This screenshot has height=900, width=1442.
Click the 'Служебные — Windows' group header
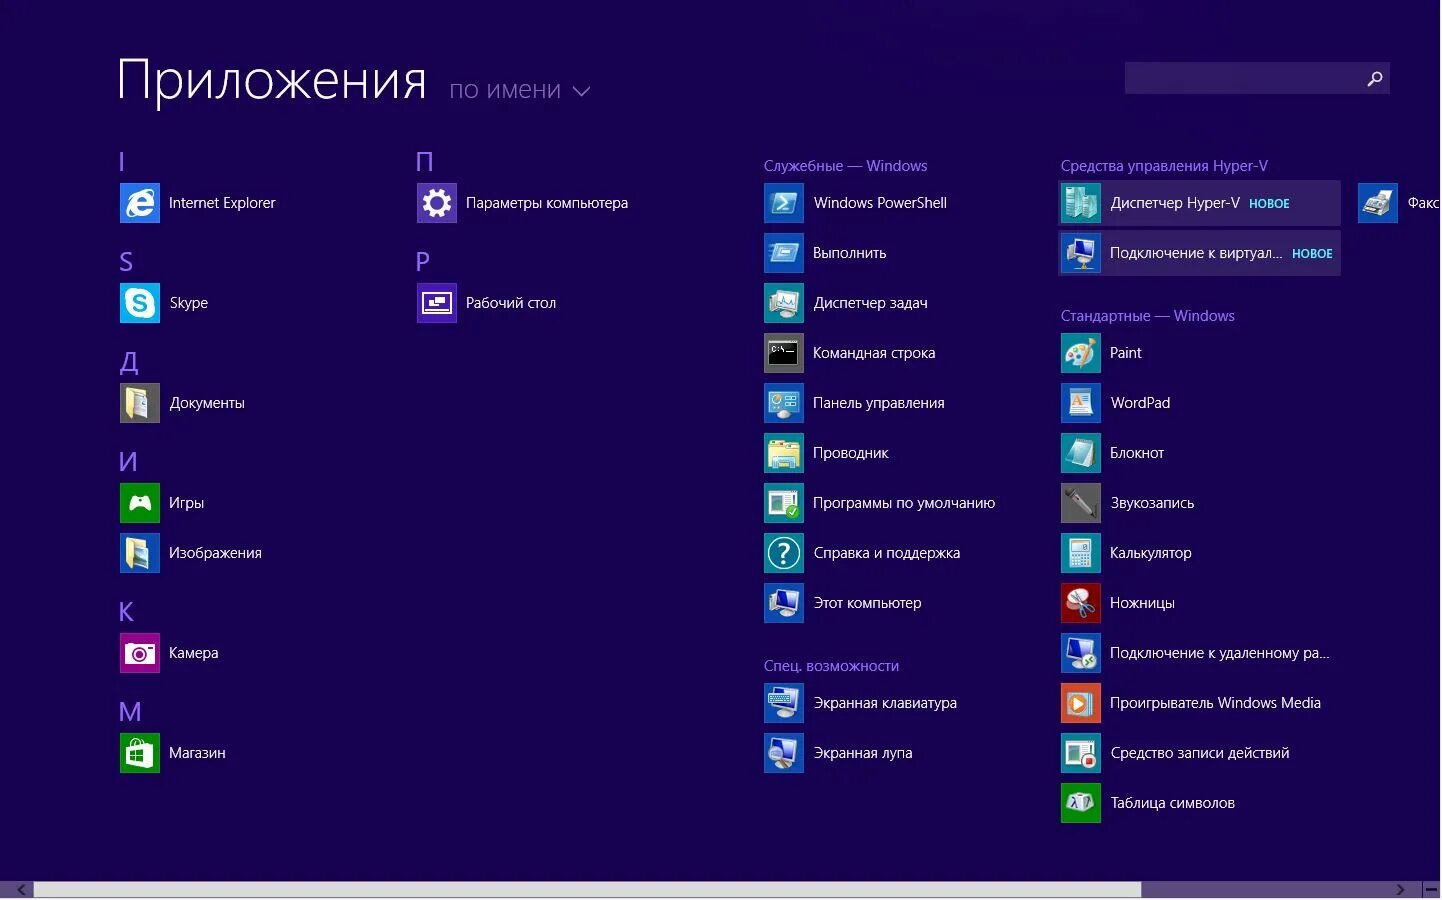tap(845, 166)
